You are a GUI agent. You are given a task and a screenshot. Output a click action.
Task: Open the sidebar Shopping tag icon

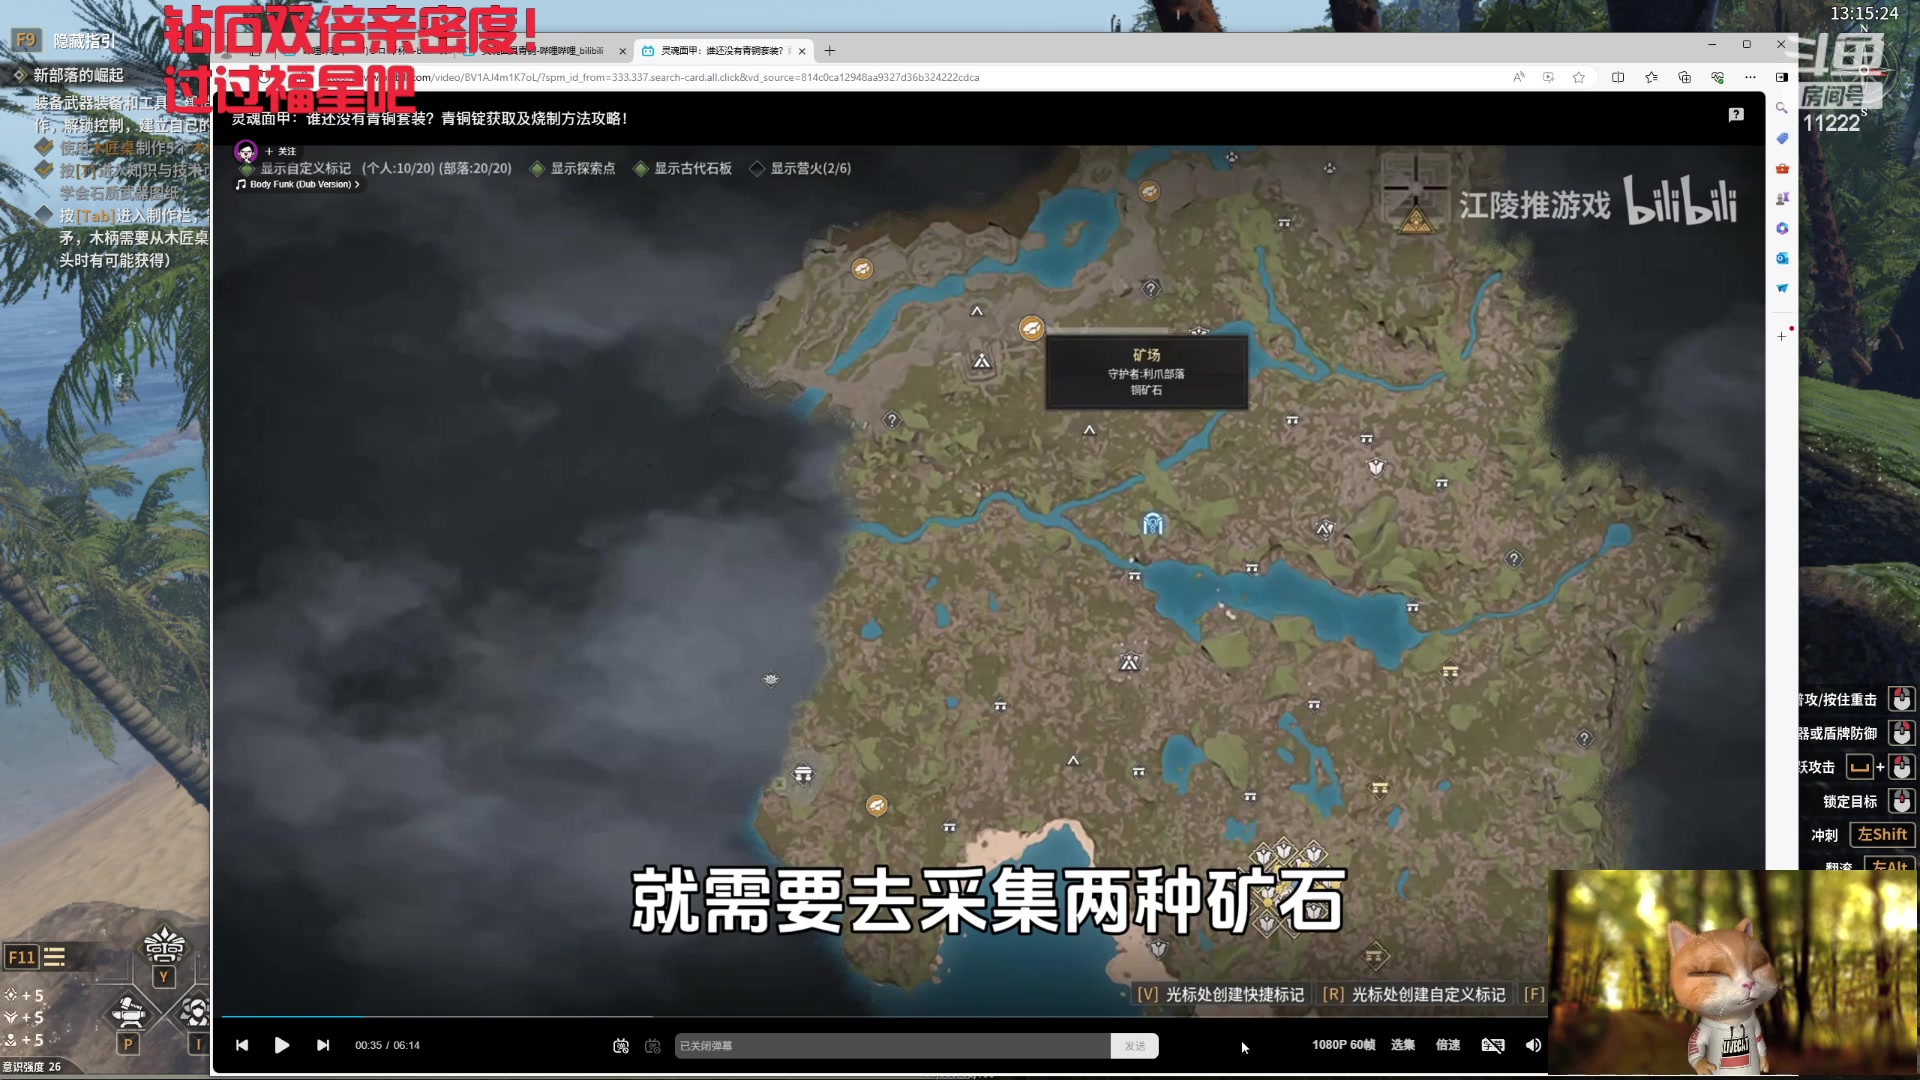tap(1781, 138)
